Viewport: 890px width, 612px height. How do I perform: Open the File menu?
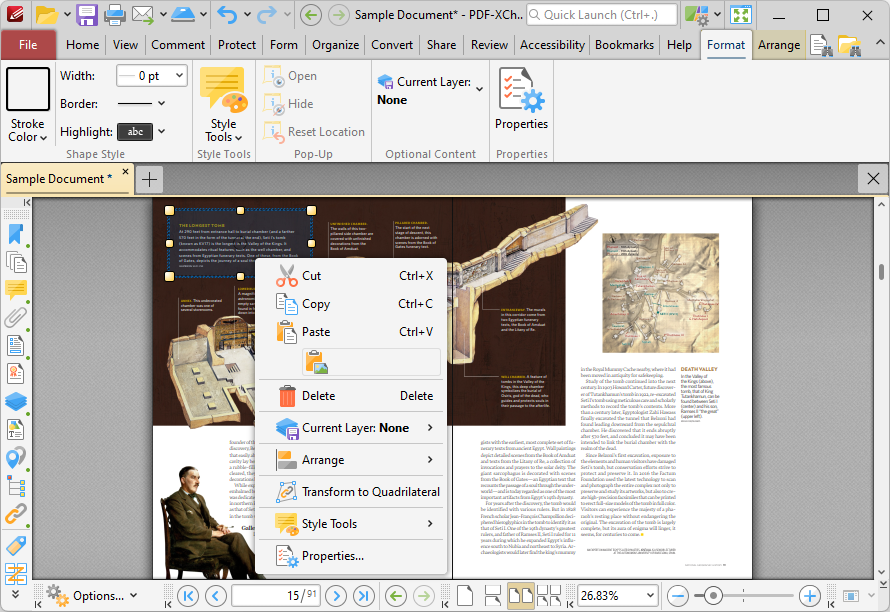(28, 45)
